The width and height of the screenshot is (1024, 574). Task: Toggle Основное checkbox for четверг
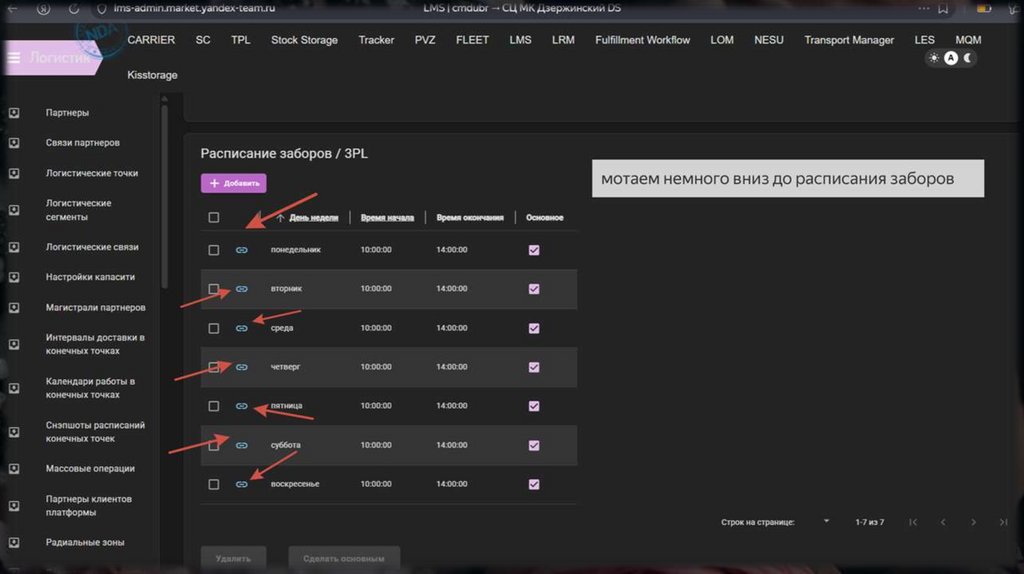pyautogui.click(x=534, y=367)
